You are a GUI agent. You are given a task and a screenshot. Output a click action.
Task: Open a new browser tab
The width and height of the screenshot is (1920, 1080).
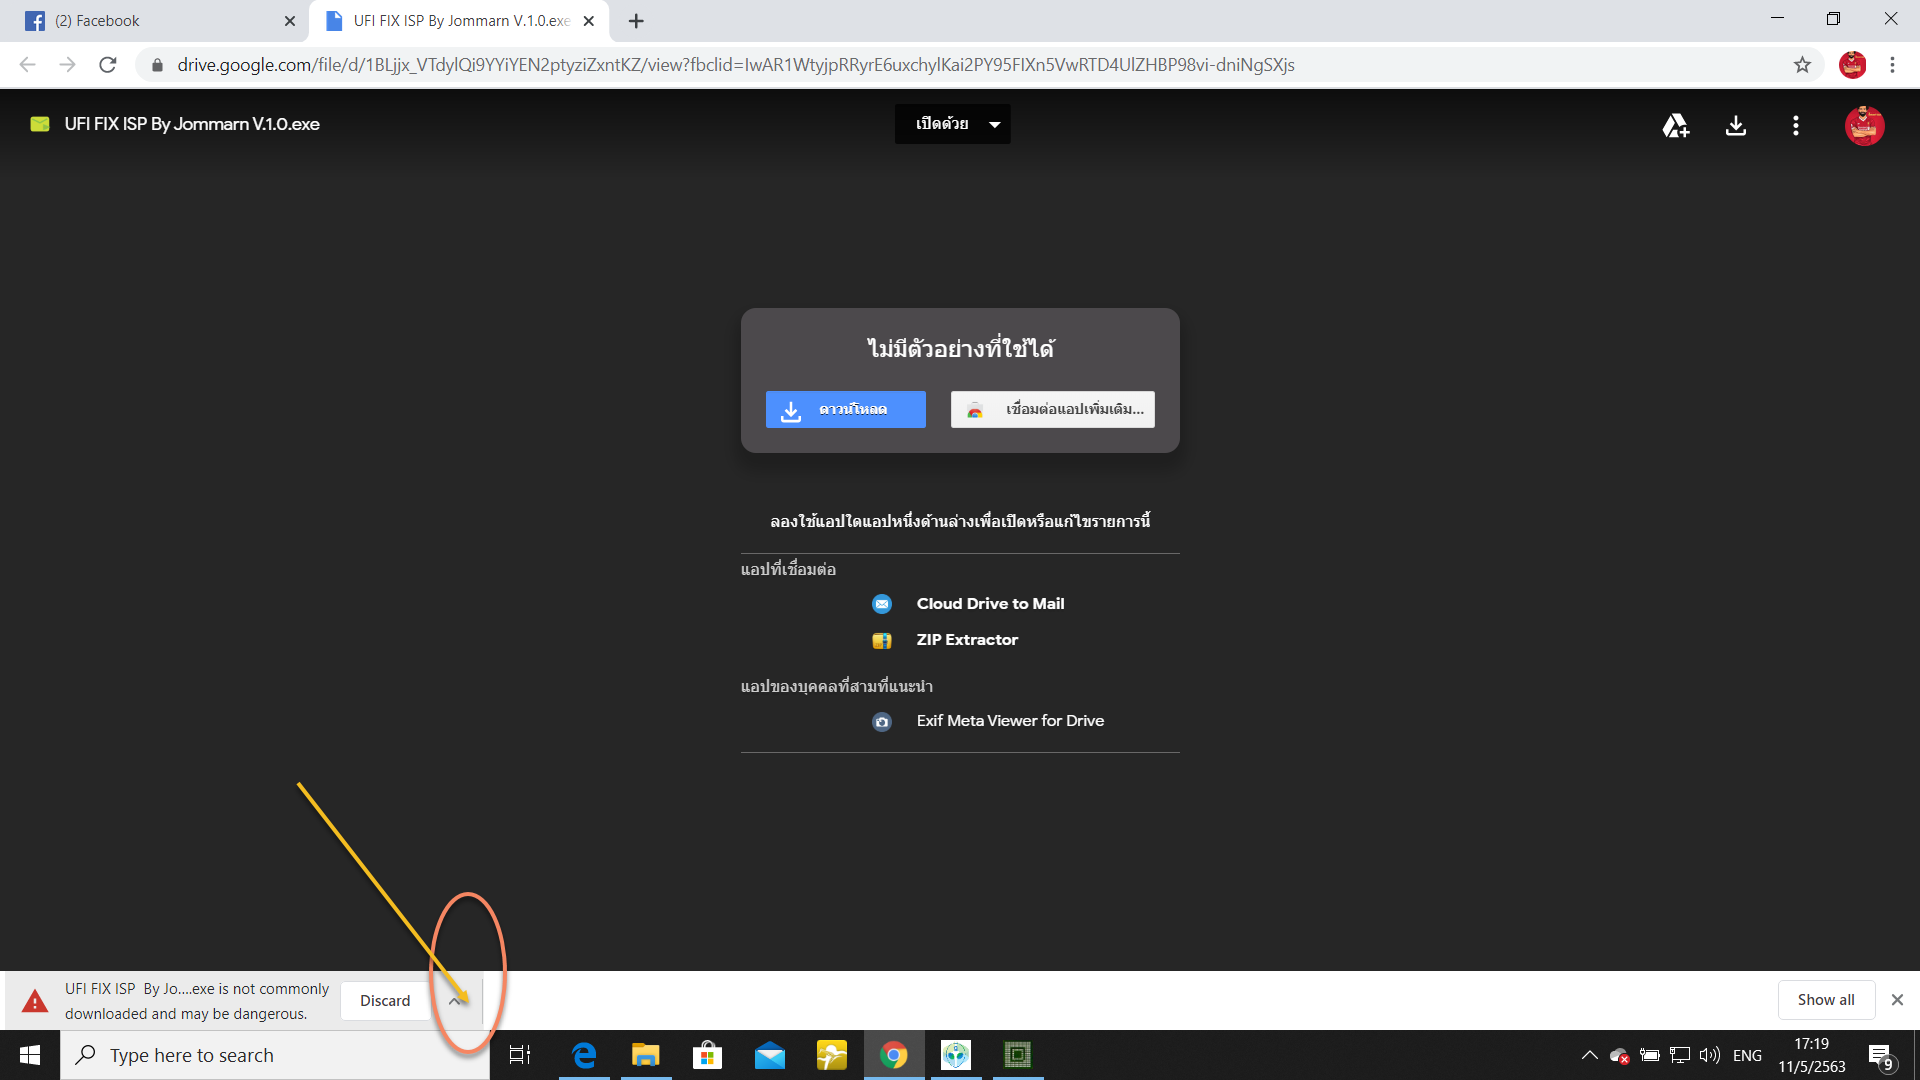click(636, 21)
